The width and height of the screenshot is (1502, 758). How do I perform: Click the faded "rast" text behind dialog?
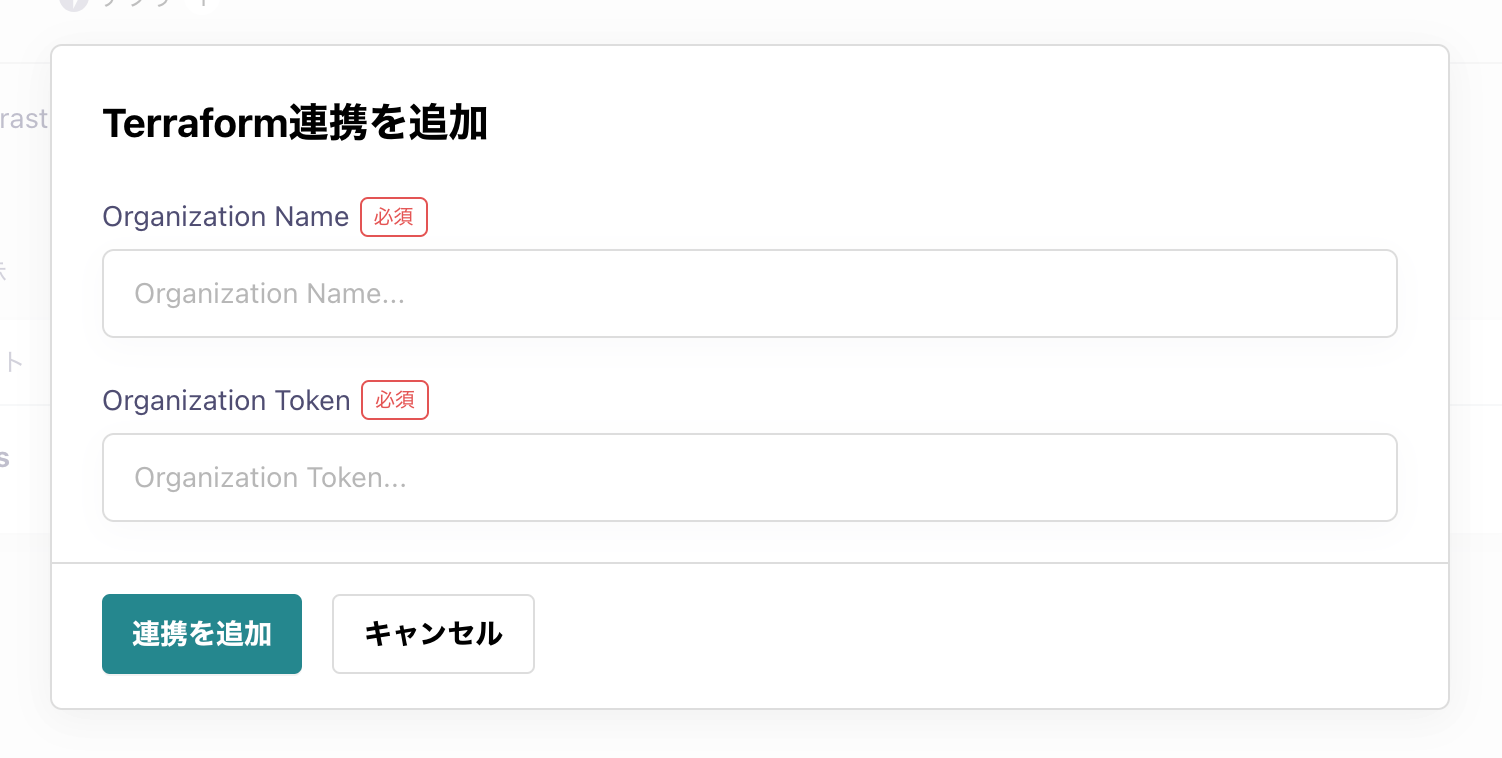click(24, 119)
